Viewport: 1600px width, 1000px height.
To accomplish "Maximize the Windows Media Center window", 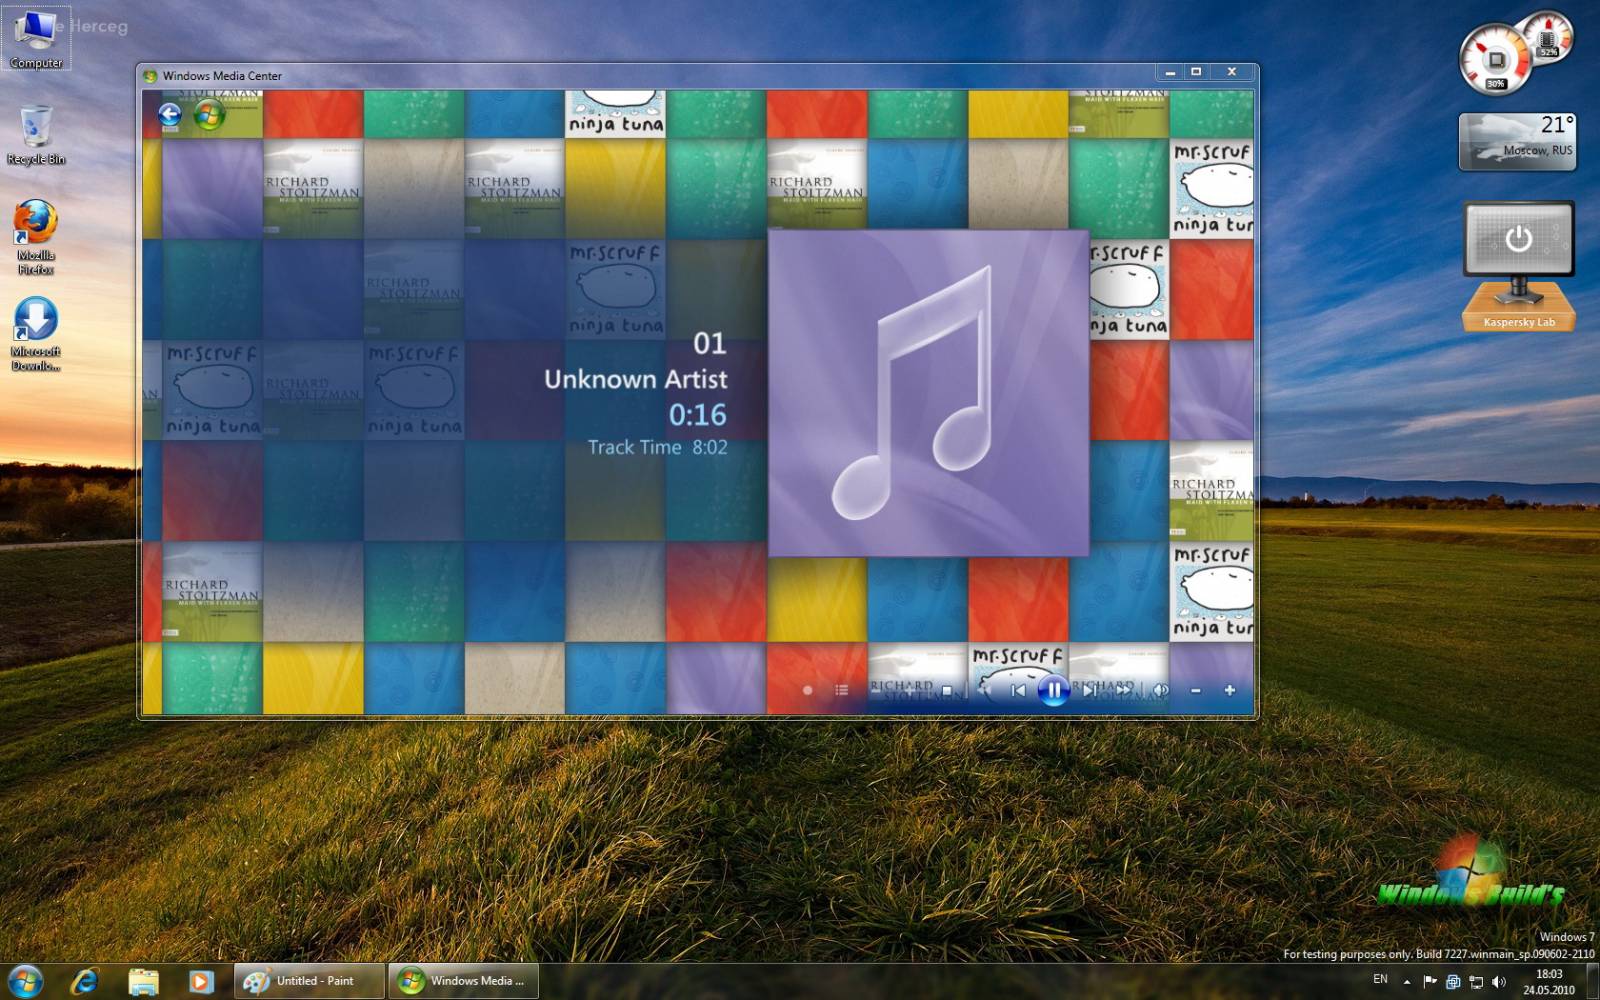I will (x=1195, y=72).
